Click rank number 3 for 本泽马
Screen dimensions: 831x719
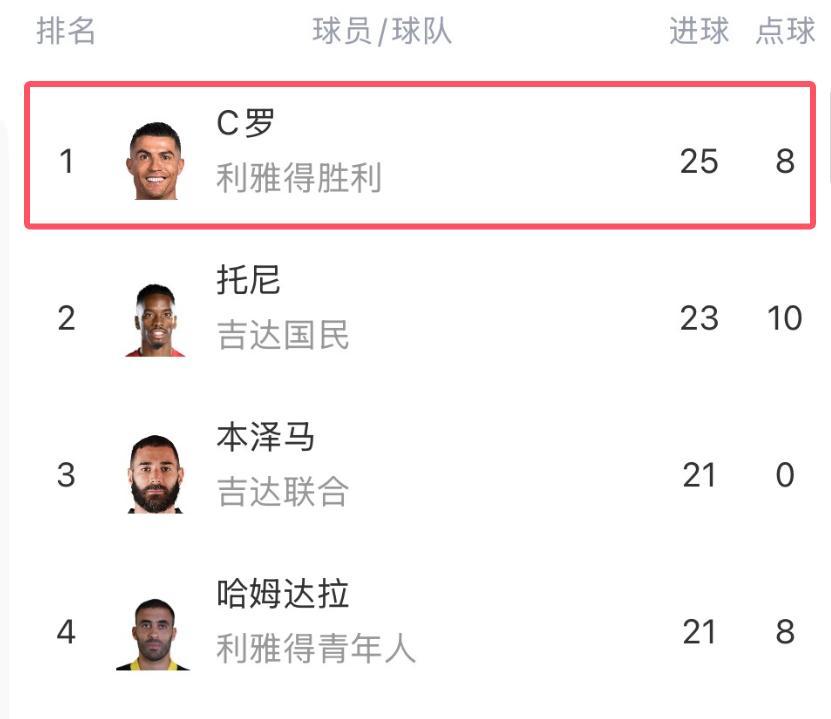tap(66, 475)
